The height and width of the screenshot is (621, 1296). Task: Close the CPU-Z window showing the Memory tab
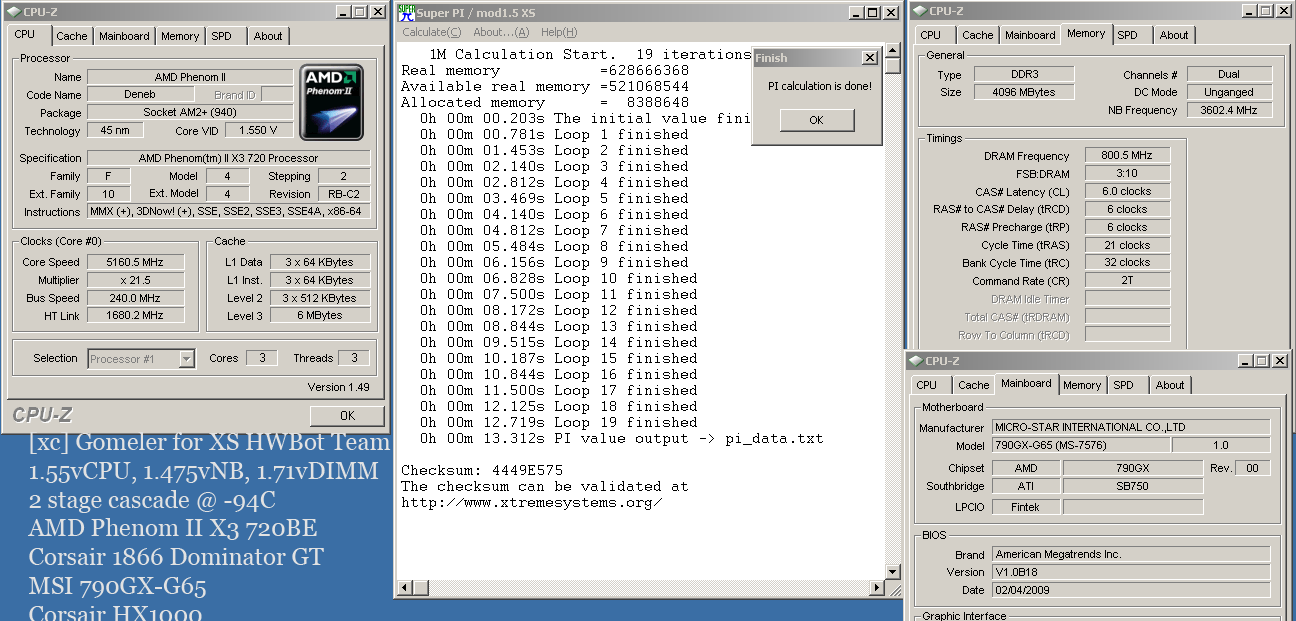tap(1284, 10)
